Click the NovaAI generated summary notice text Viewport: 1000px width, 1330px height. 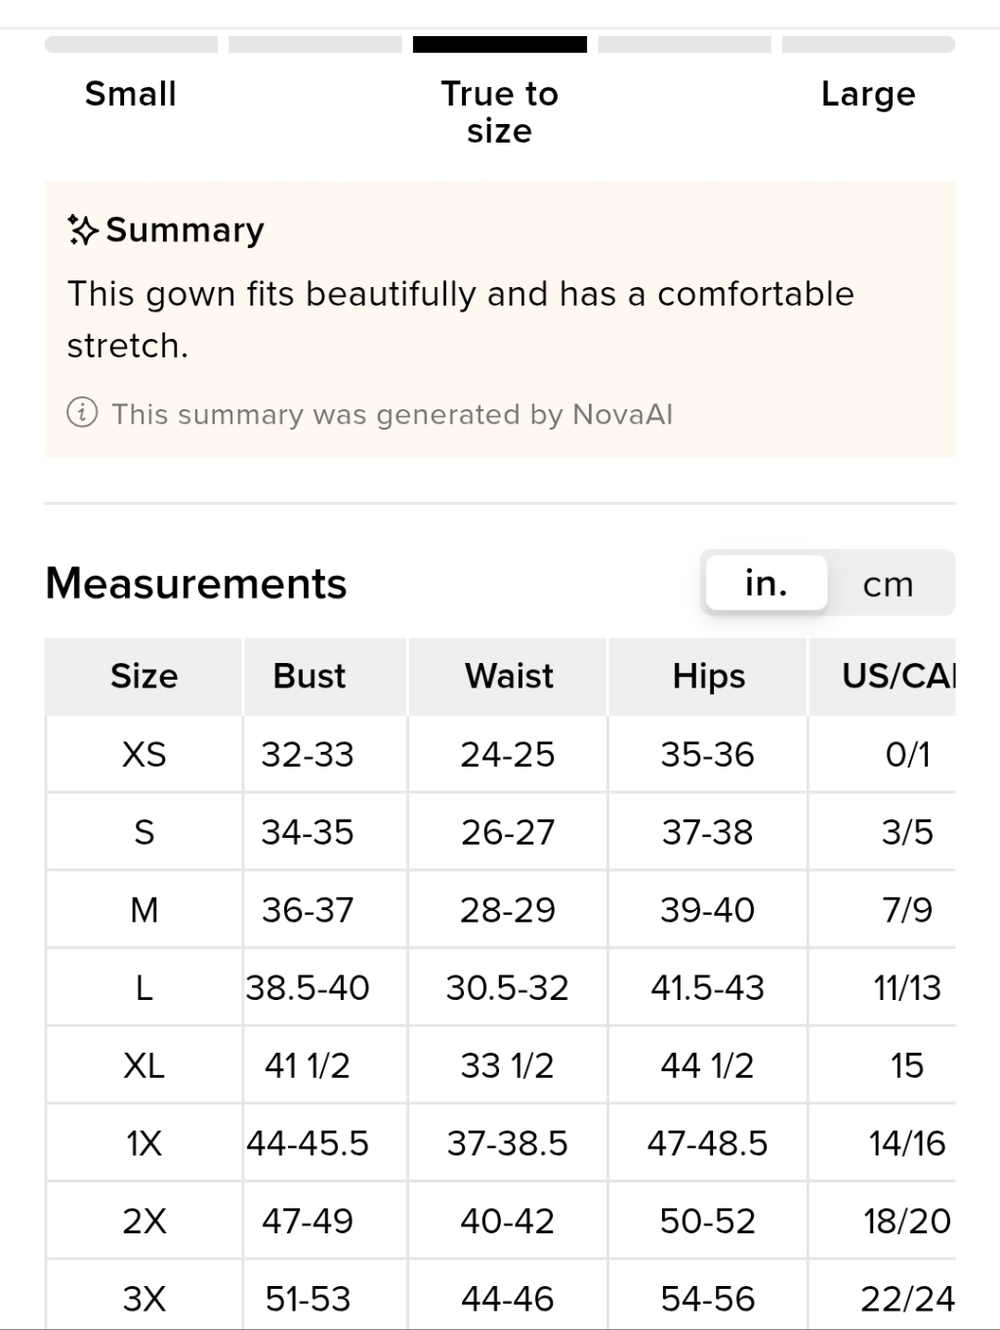[x=392, y=414]
